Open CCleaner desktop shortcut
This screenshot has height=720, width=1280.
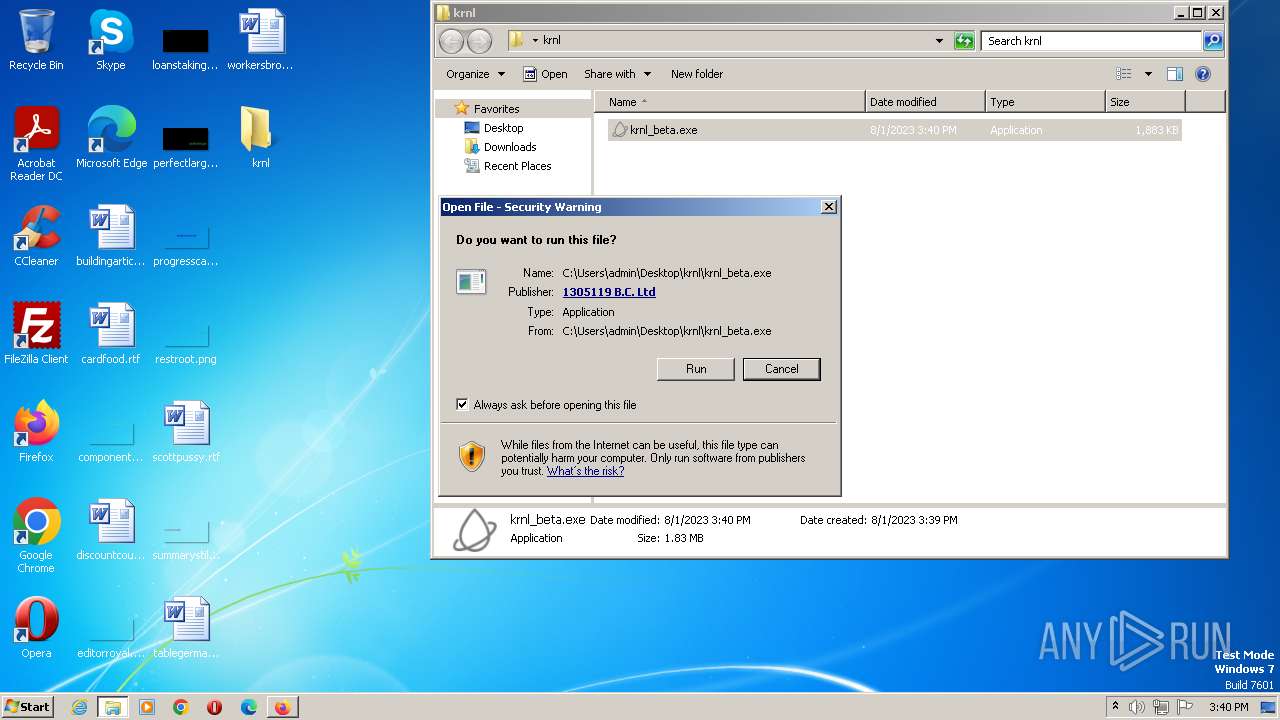pyautogui.click(x=36, y=235)
